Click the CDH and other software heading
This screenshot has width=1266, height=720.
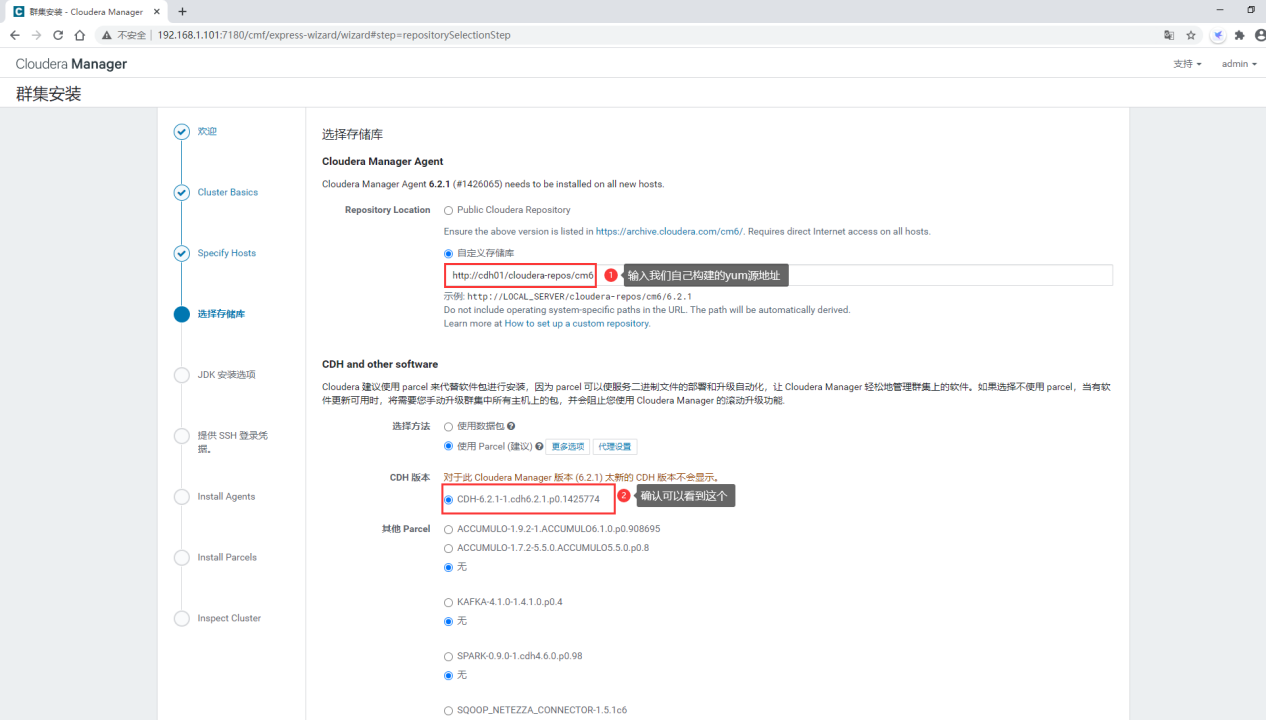[x=380, y=365]
